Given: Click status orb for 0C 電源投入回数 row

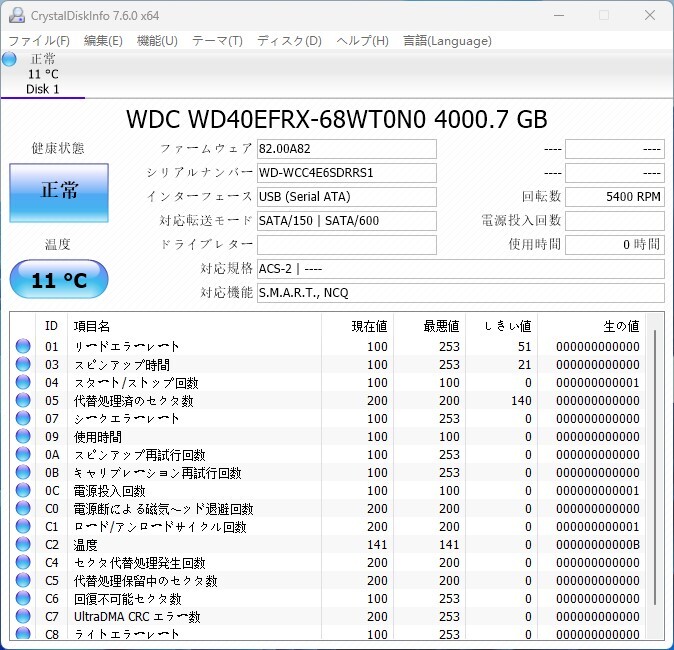Looking at the screenshot, I should pyautogui.click(x=23, y=490).
